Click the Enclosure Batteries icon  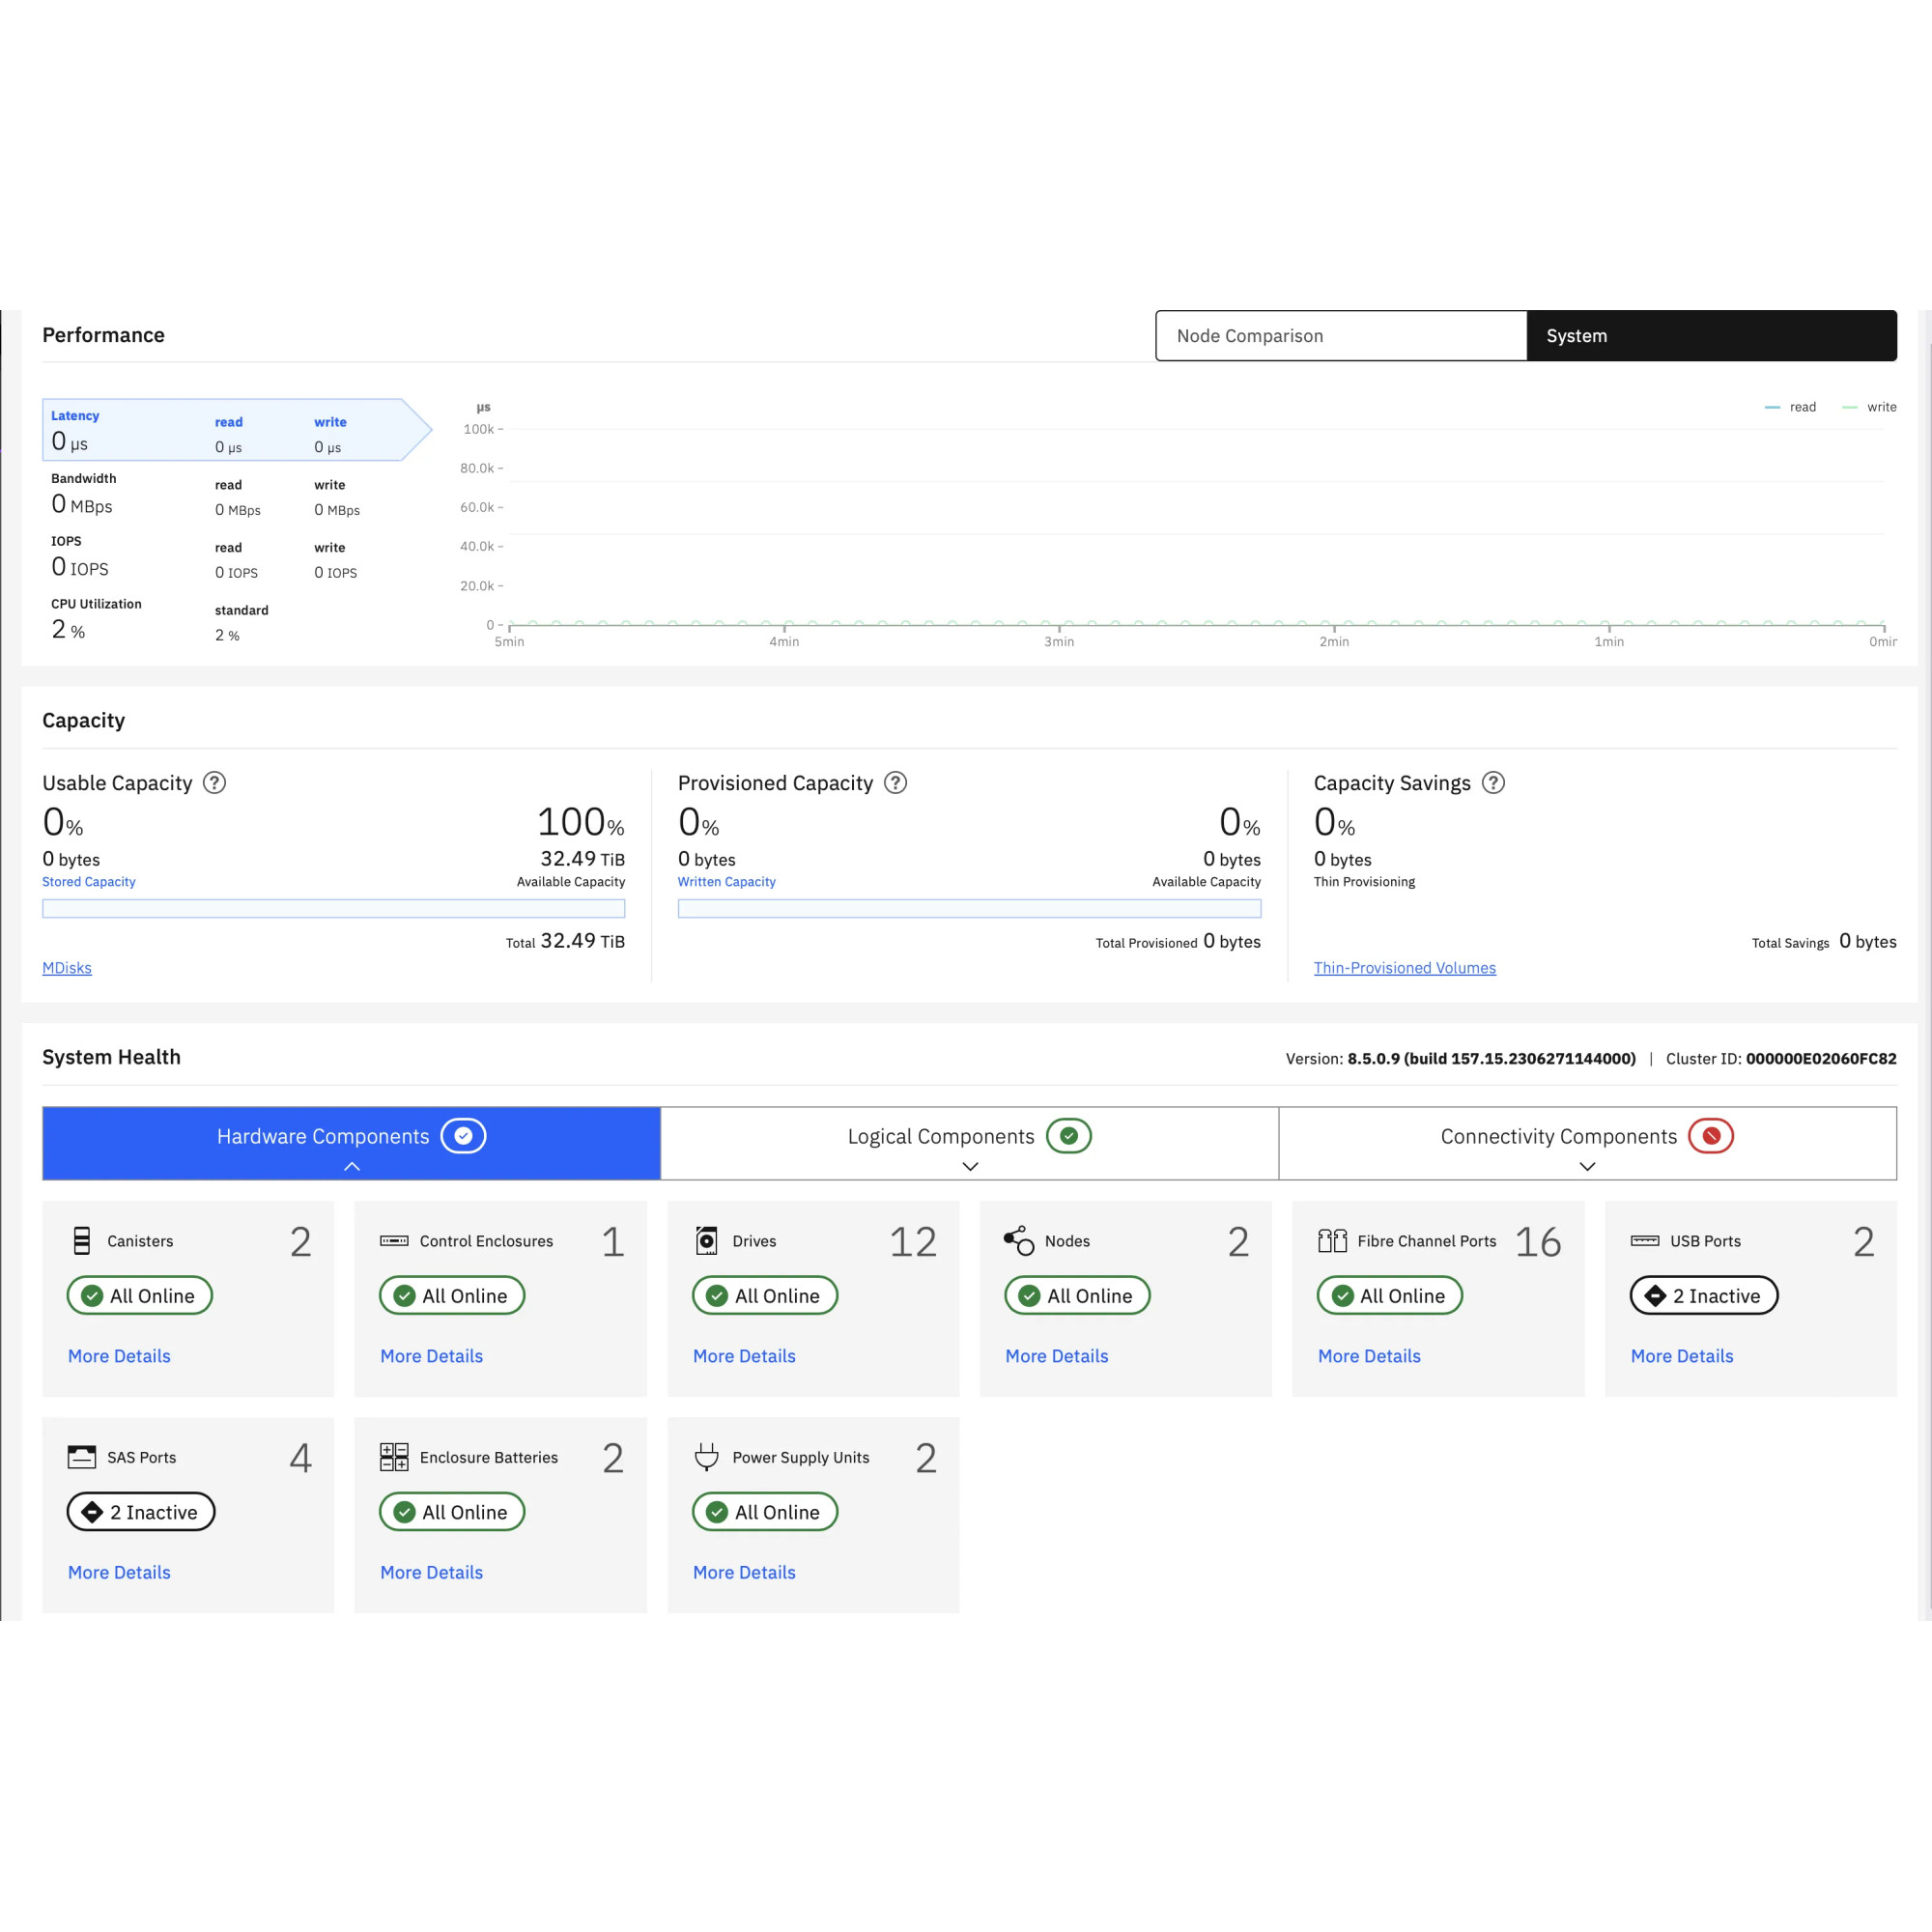(x=394, y=1456)
